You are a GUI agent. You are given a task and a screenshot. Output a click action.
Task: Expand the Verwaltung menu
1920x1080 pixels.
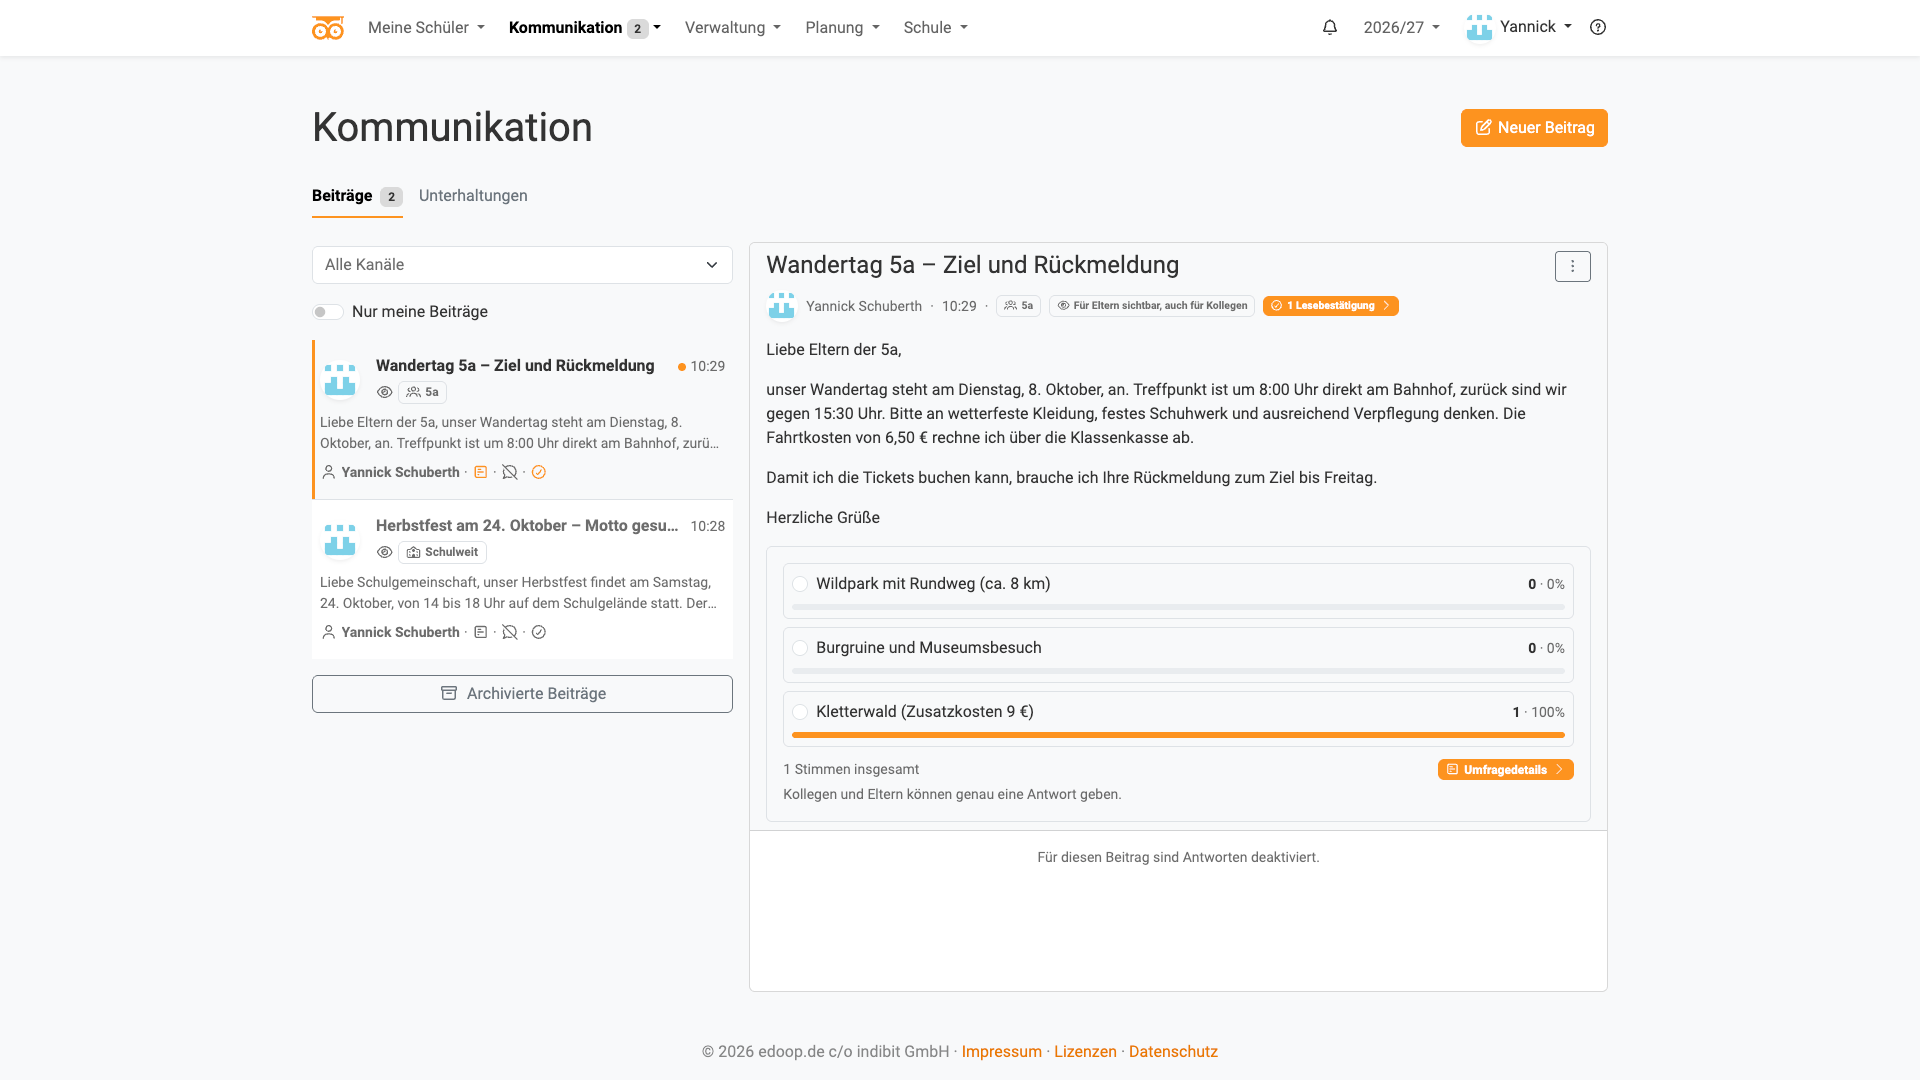[x=733, y=28]
